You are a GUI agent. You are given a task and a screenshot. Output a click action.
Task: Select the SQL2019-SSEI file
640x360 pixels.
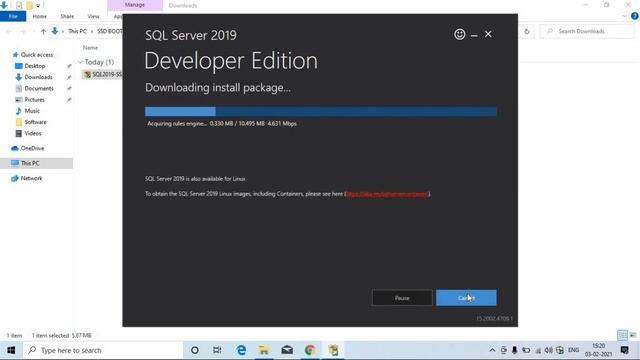(102, 74)
